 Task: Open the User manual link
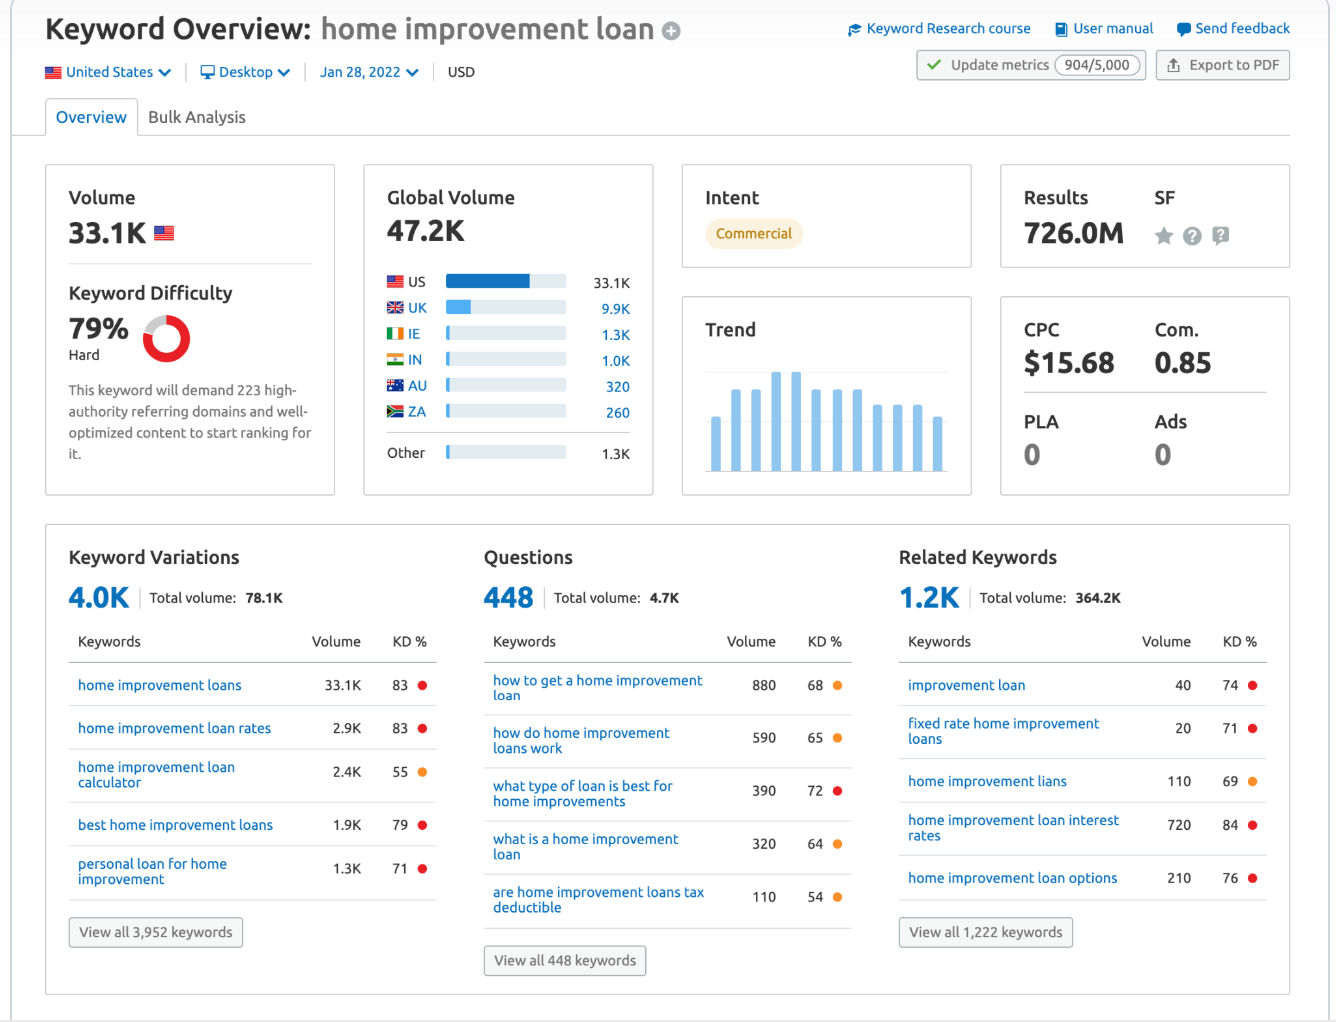pyautogui.click(x=1104, y=29)
